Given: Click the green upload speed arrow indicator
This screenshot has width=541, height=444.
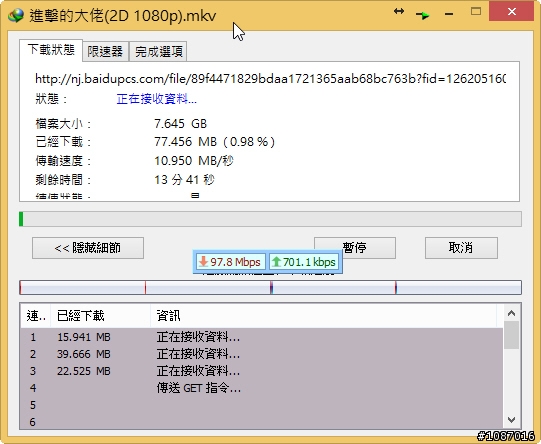Looking at the screenshot, I should (276, 262).
